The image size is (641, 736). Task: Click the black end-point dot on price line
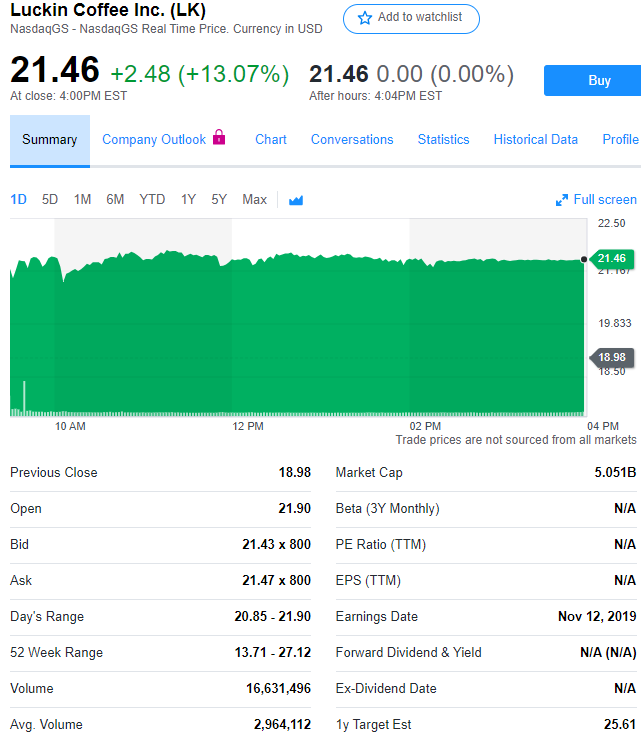pyautogui.click(x=584, y=259)
